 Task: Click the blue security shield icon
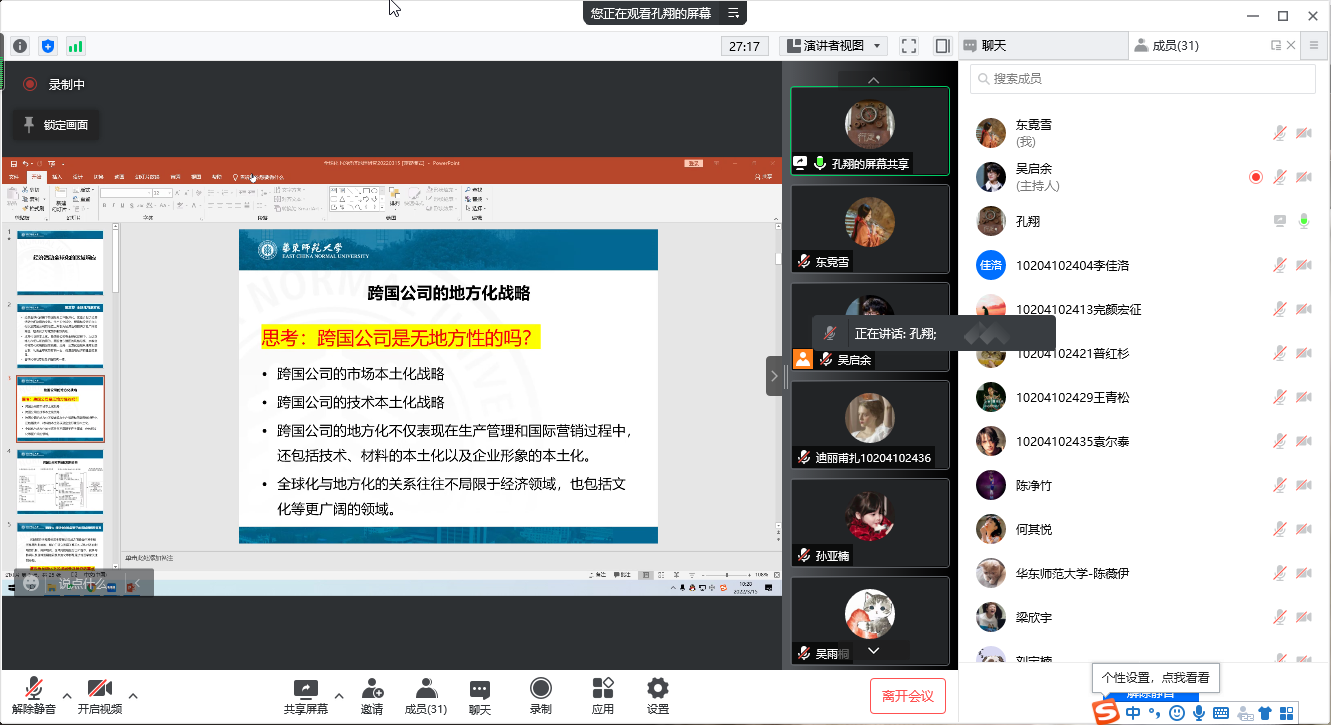tap(48, 46)
